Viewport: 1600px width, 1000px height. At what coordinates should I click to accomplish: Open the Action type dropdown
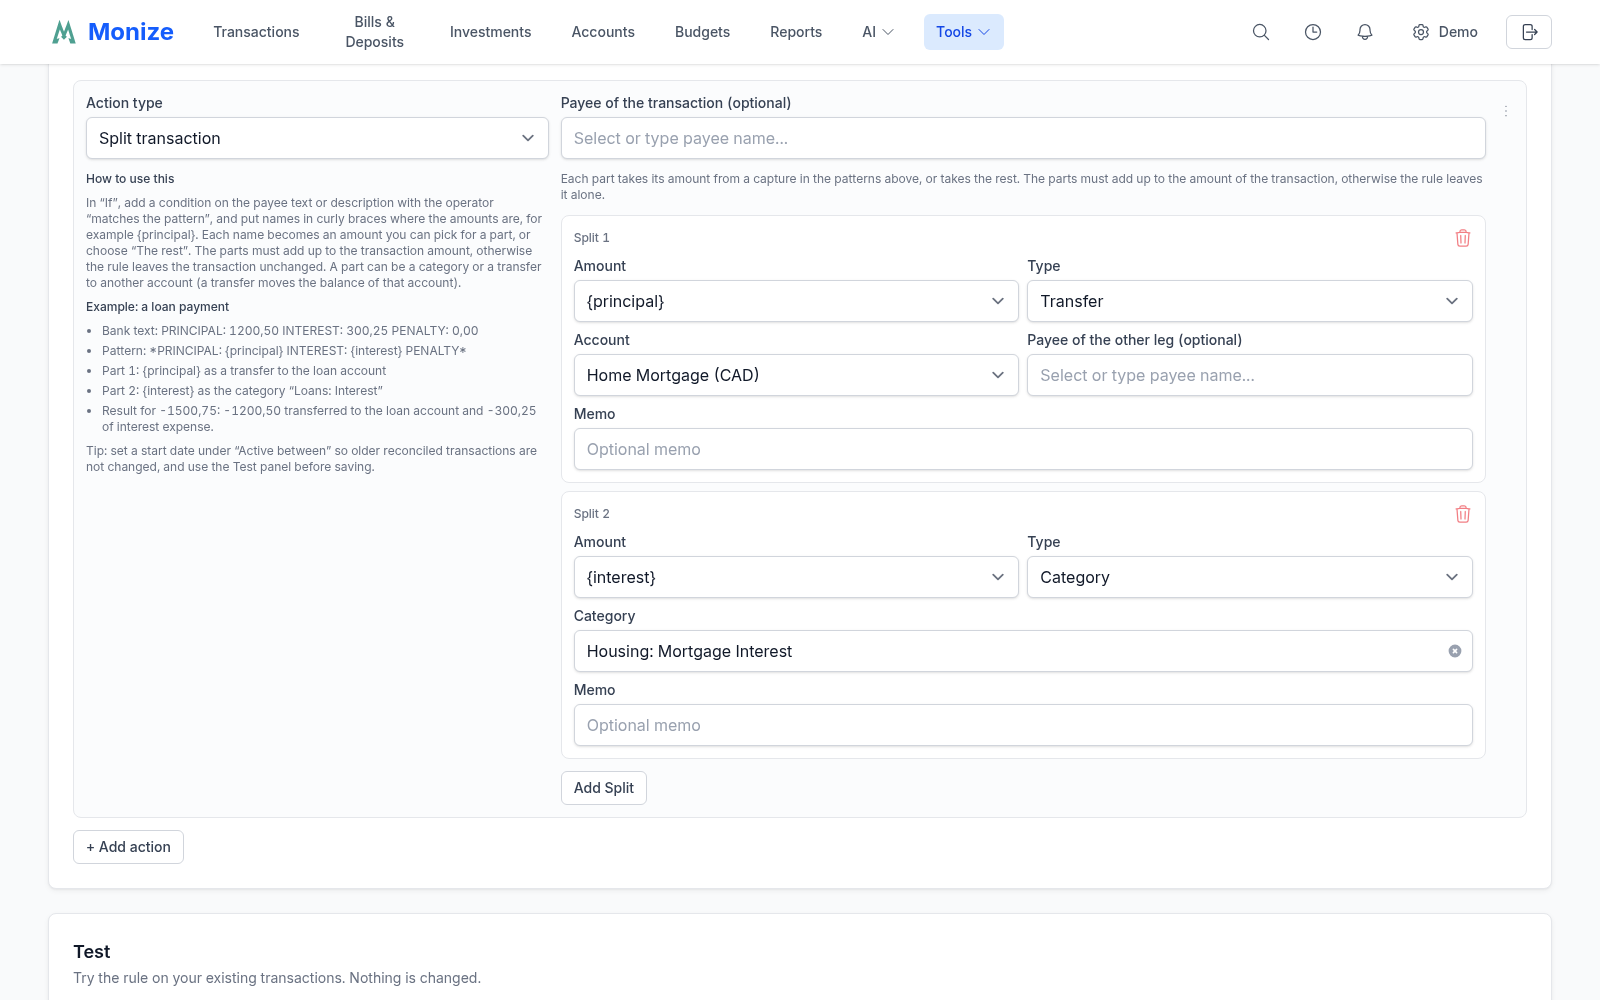(317, 138)
